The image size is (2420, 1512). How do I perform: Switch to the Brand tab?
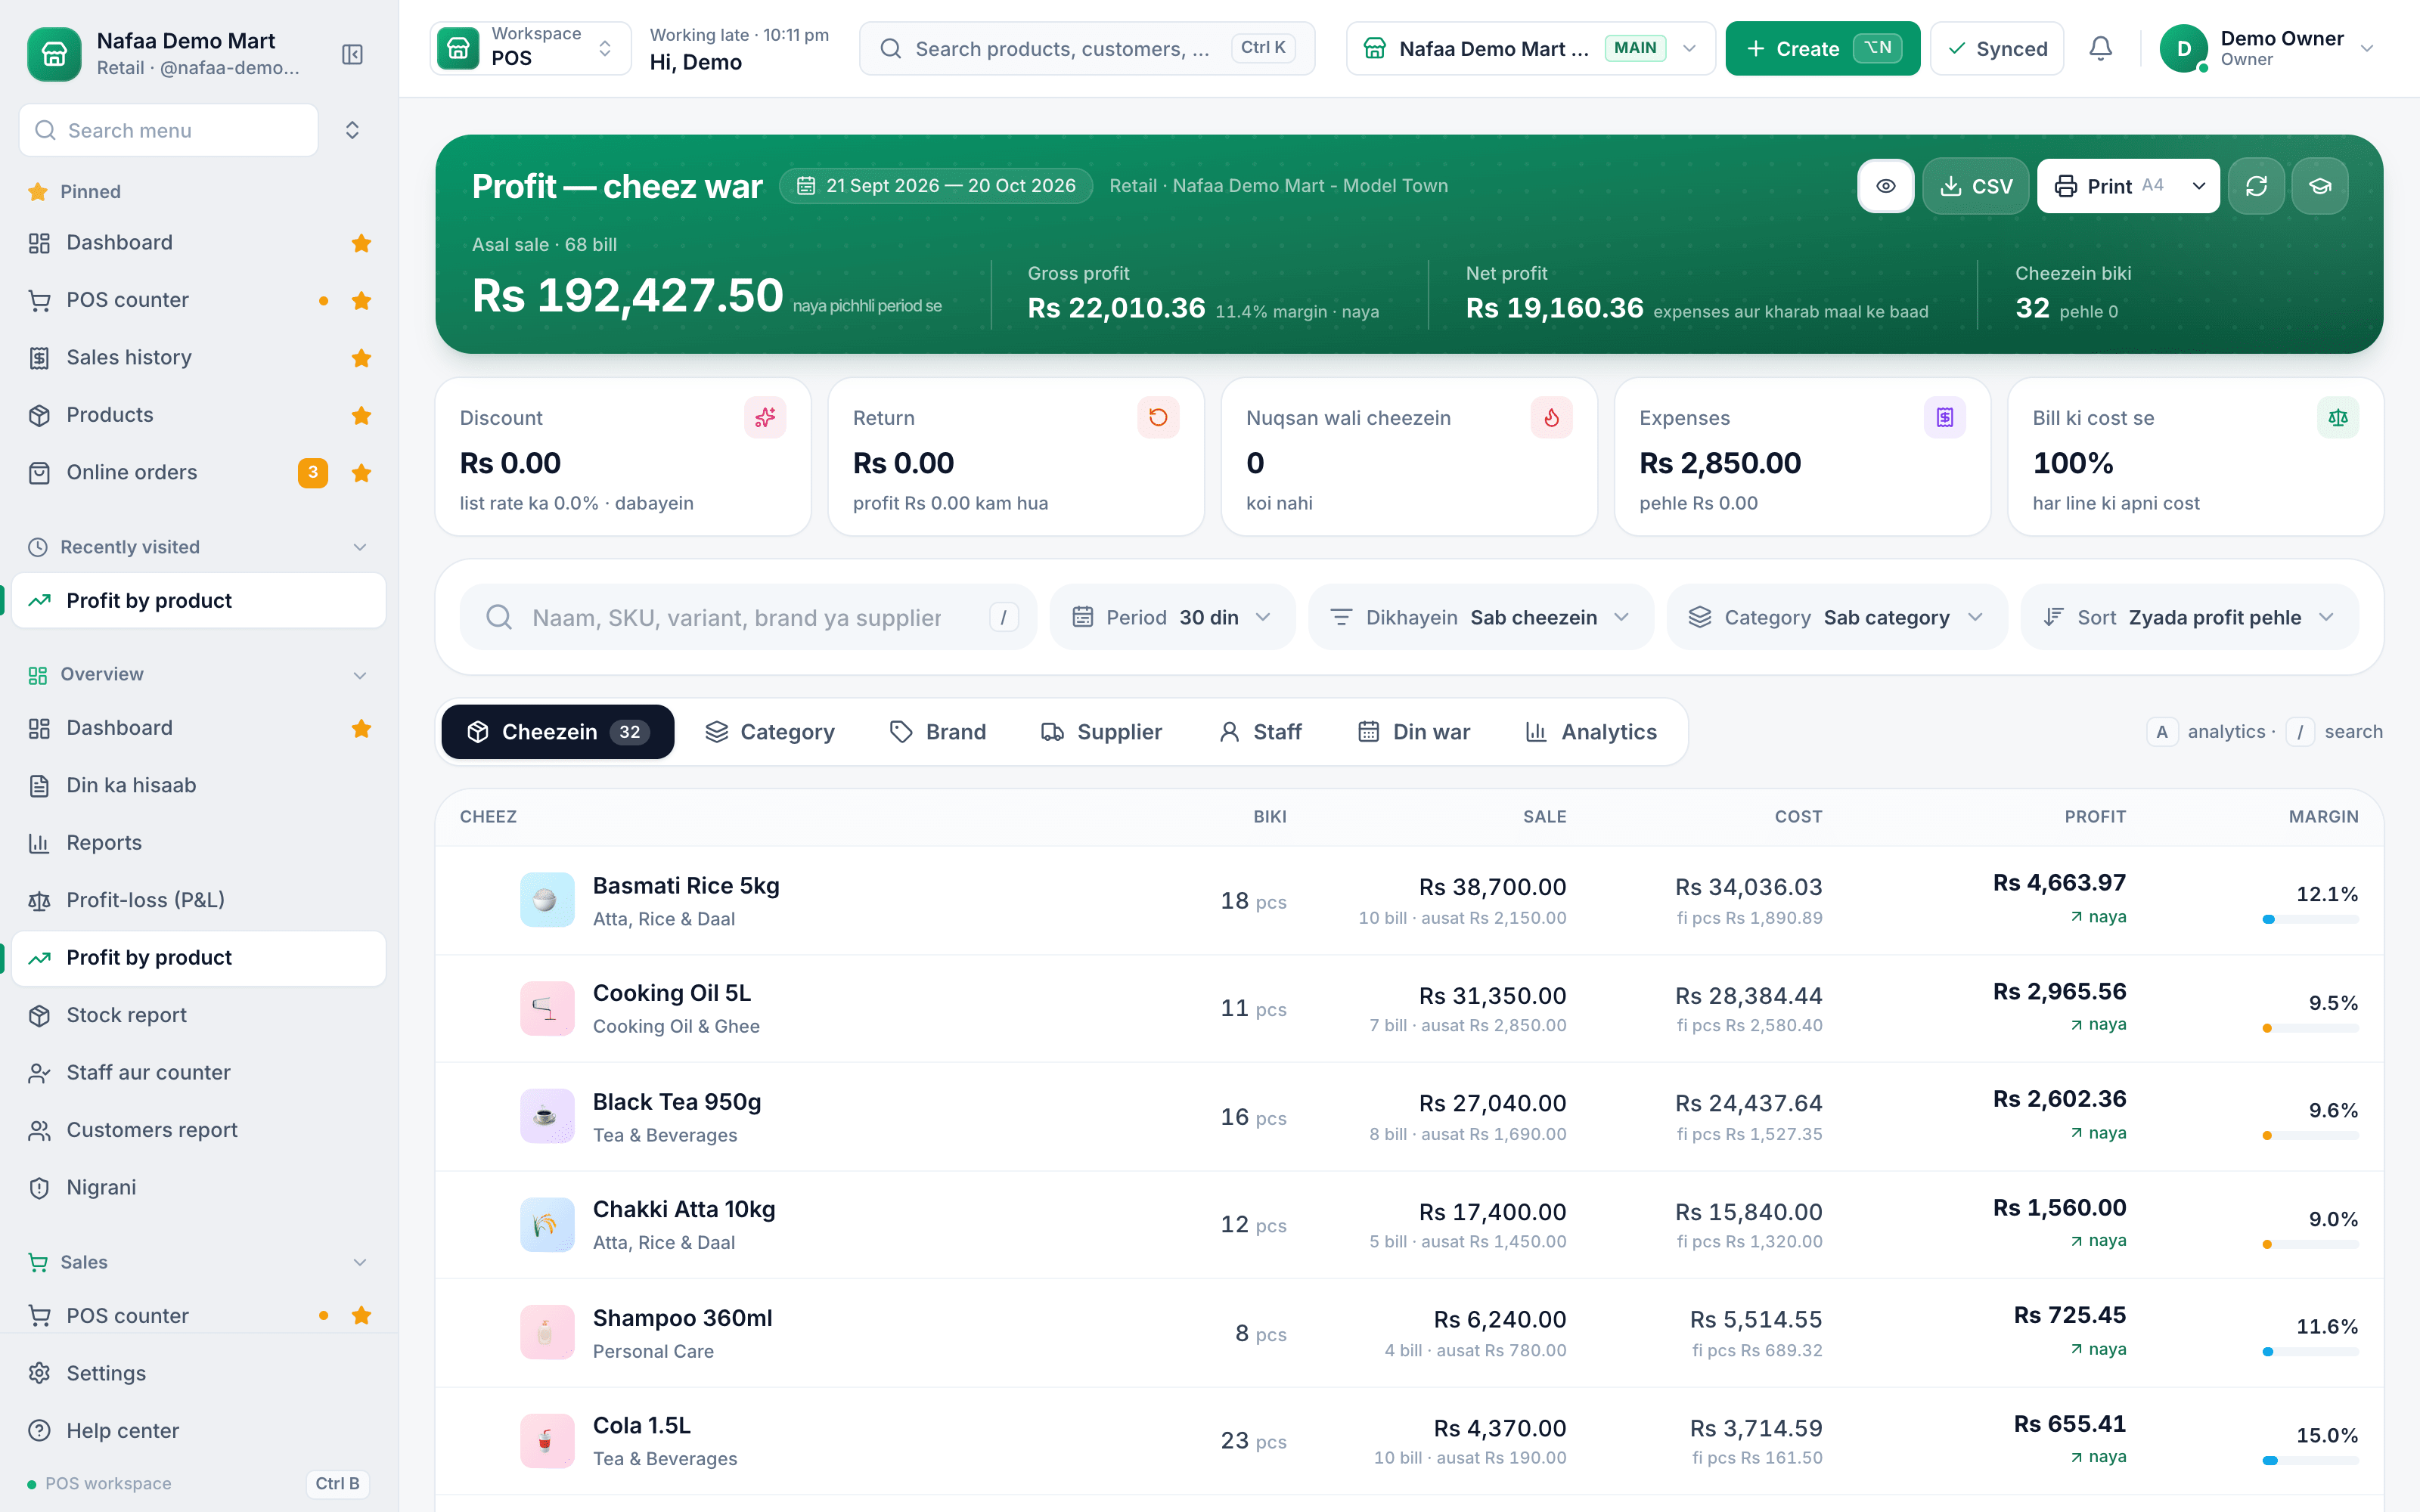pos(938,732)
